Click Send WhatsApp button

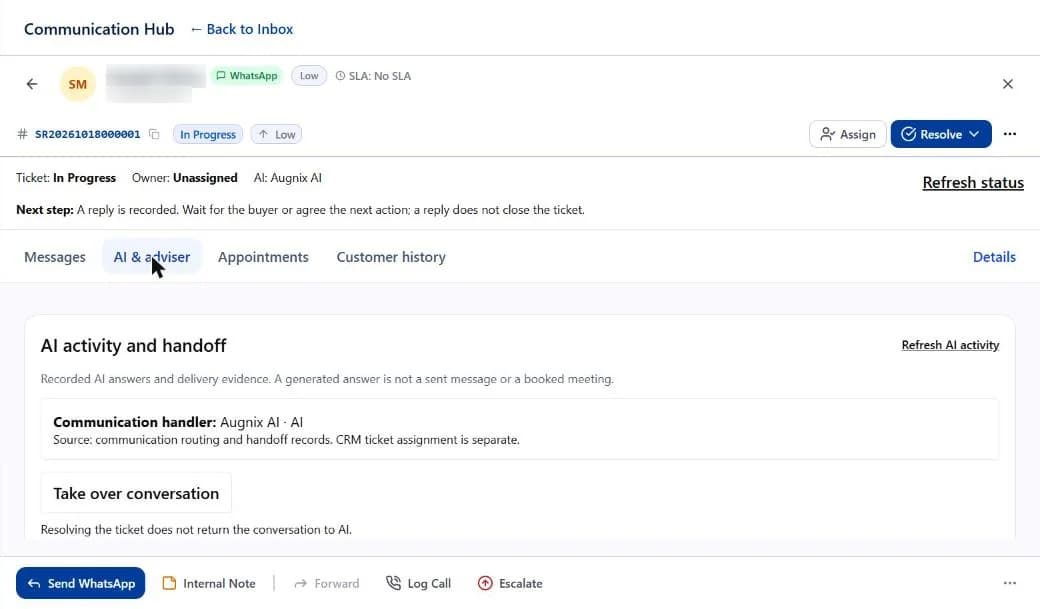(80, 583)
